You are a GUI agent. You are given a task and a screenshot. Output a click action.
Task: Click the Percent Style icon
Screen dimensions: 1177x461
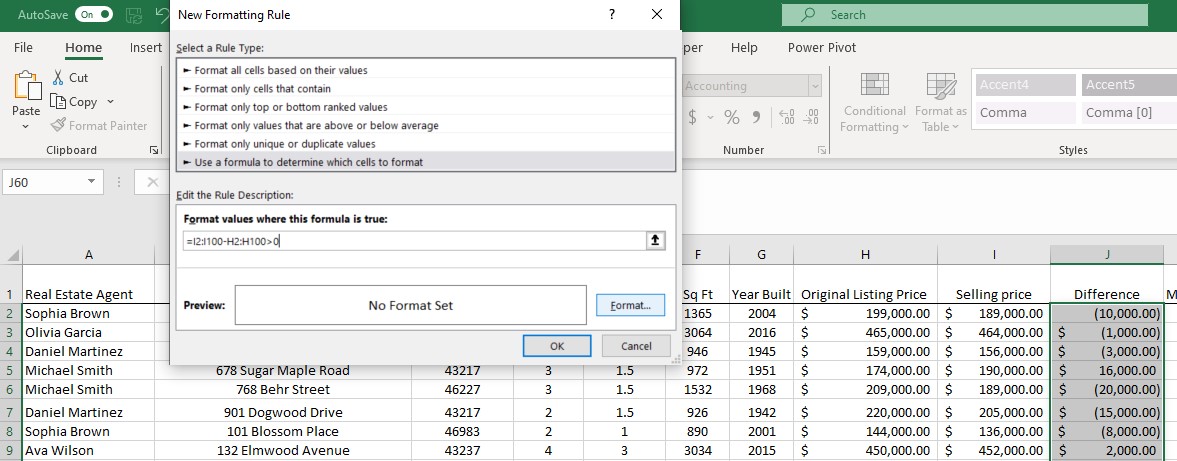point(732,117)
